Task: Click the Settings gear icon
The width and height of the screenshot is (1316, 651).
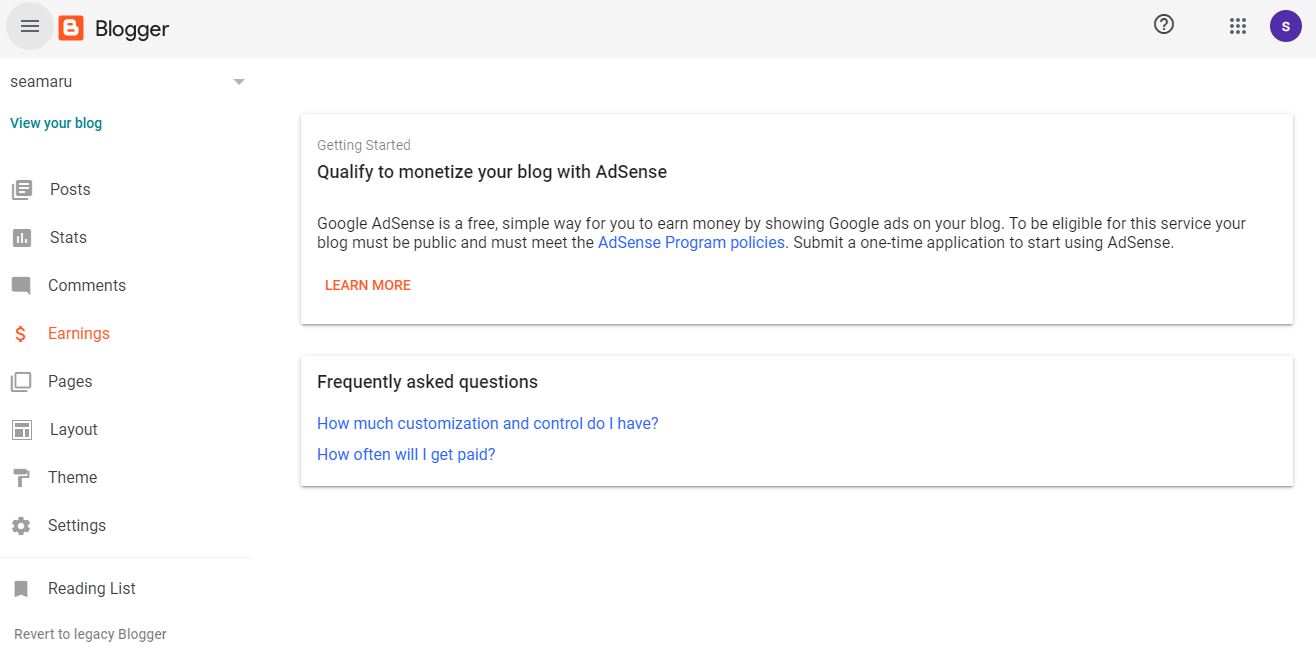Action: [x=21, y=526]
